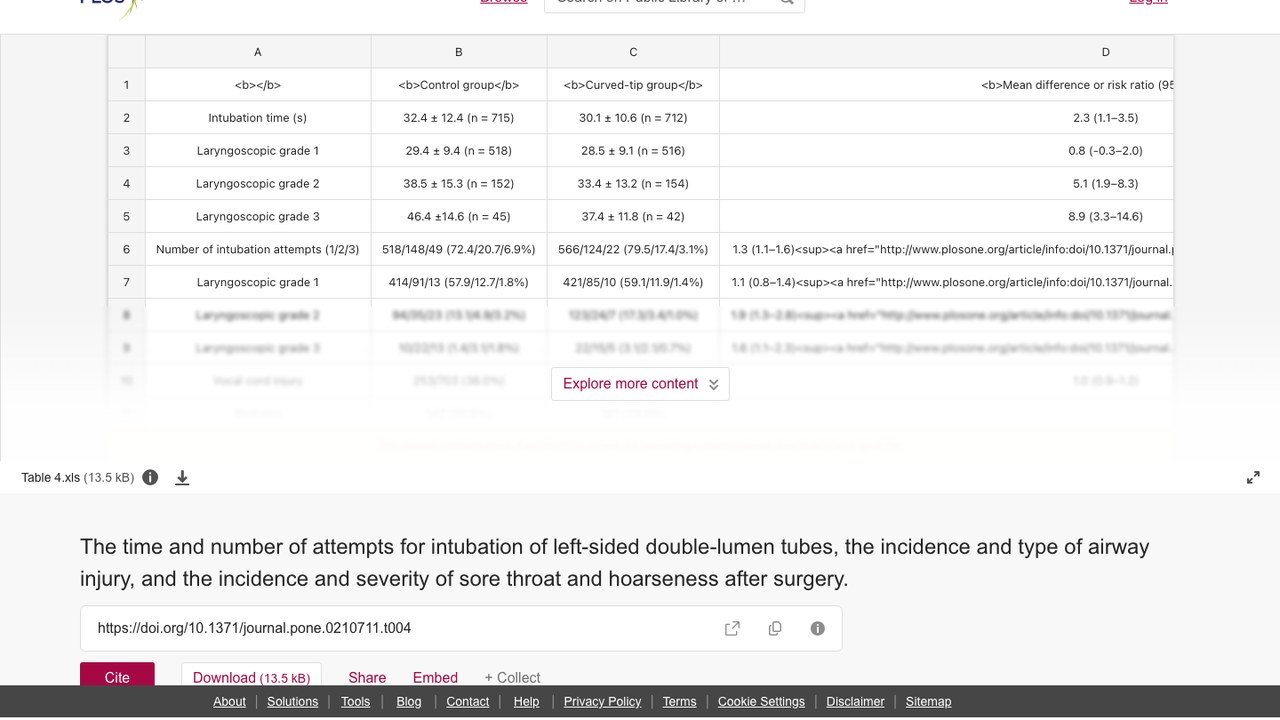Click the info icon beside Table 4.xls
This screenshot has width=1280, height=720.
click(150, 477)
